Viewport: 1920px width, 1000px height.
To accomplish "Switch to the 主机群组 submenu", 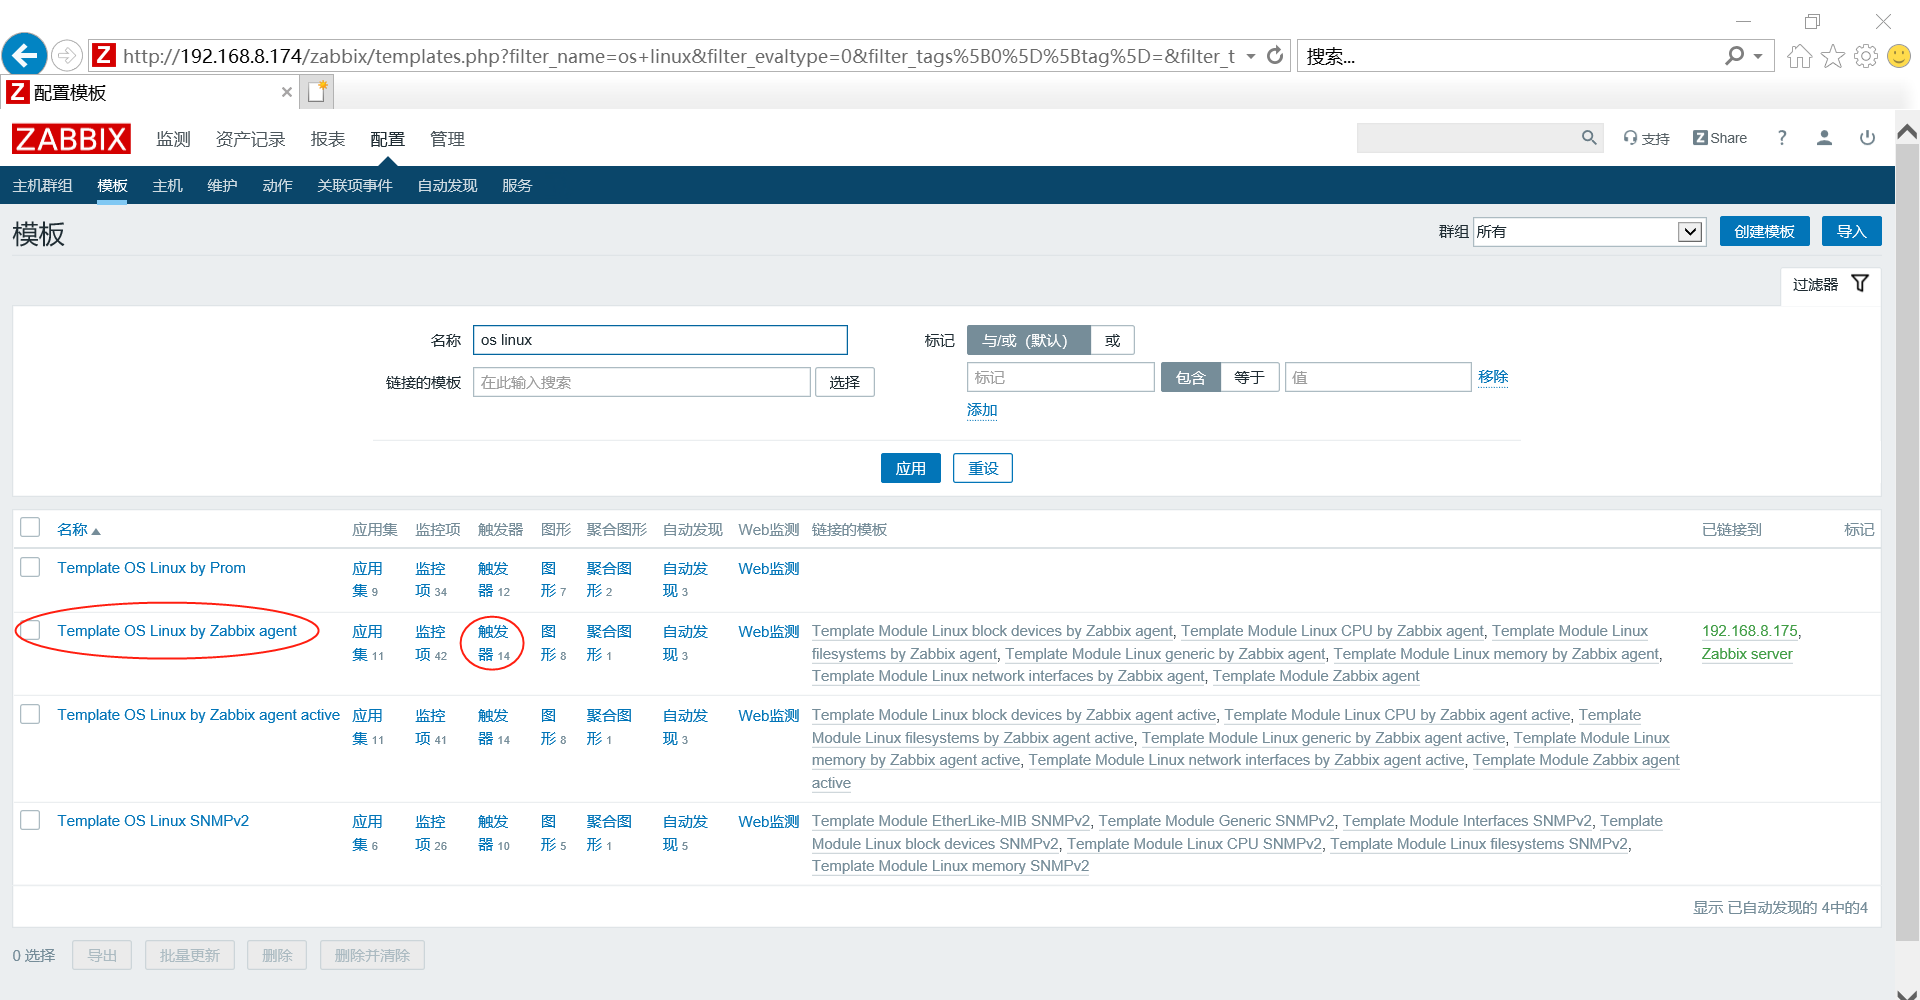I will tap(42, 186).
